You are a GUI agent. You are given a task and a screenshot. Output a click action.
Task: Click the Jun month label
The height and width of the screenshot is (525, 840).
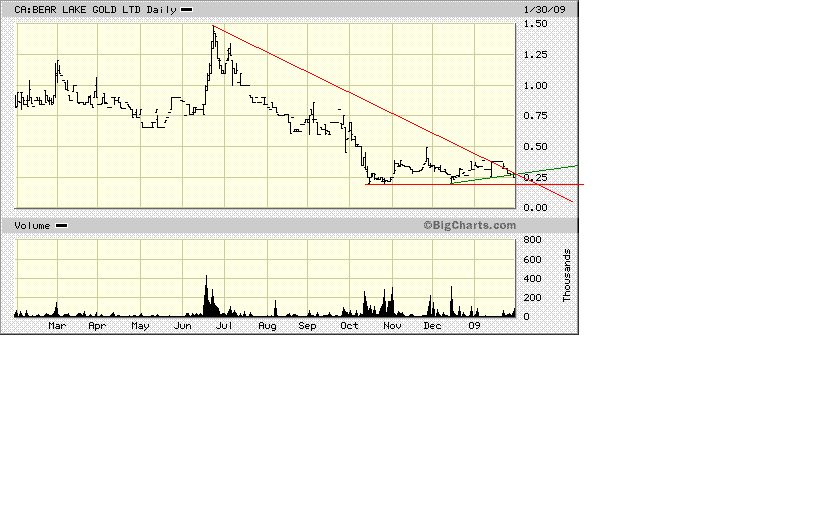[x=183, y=326]
